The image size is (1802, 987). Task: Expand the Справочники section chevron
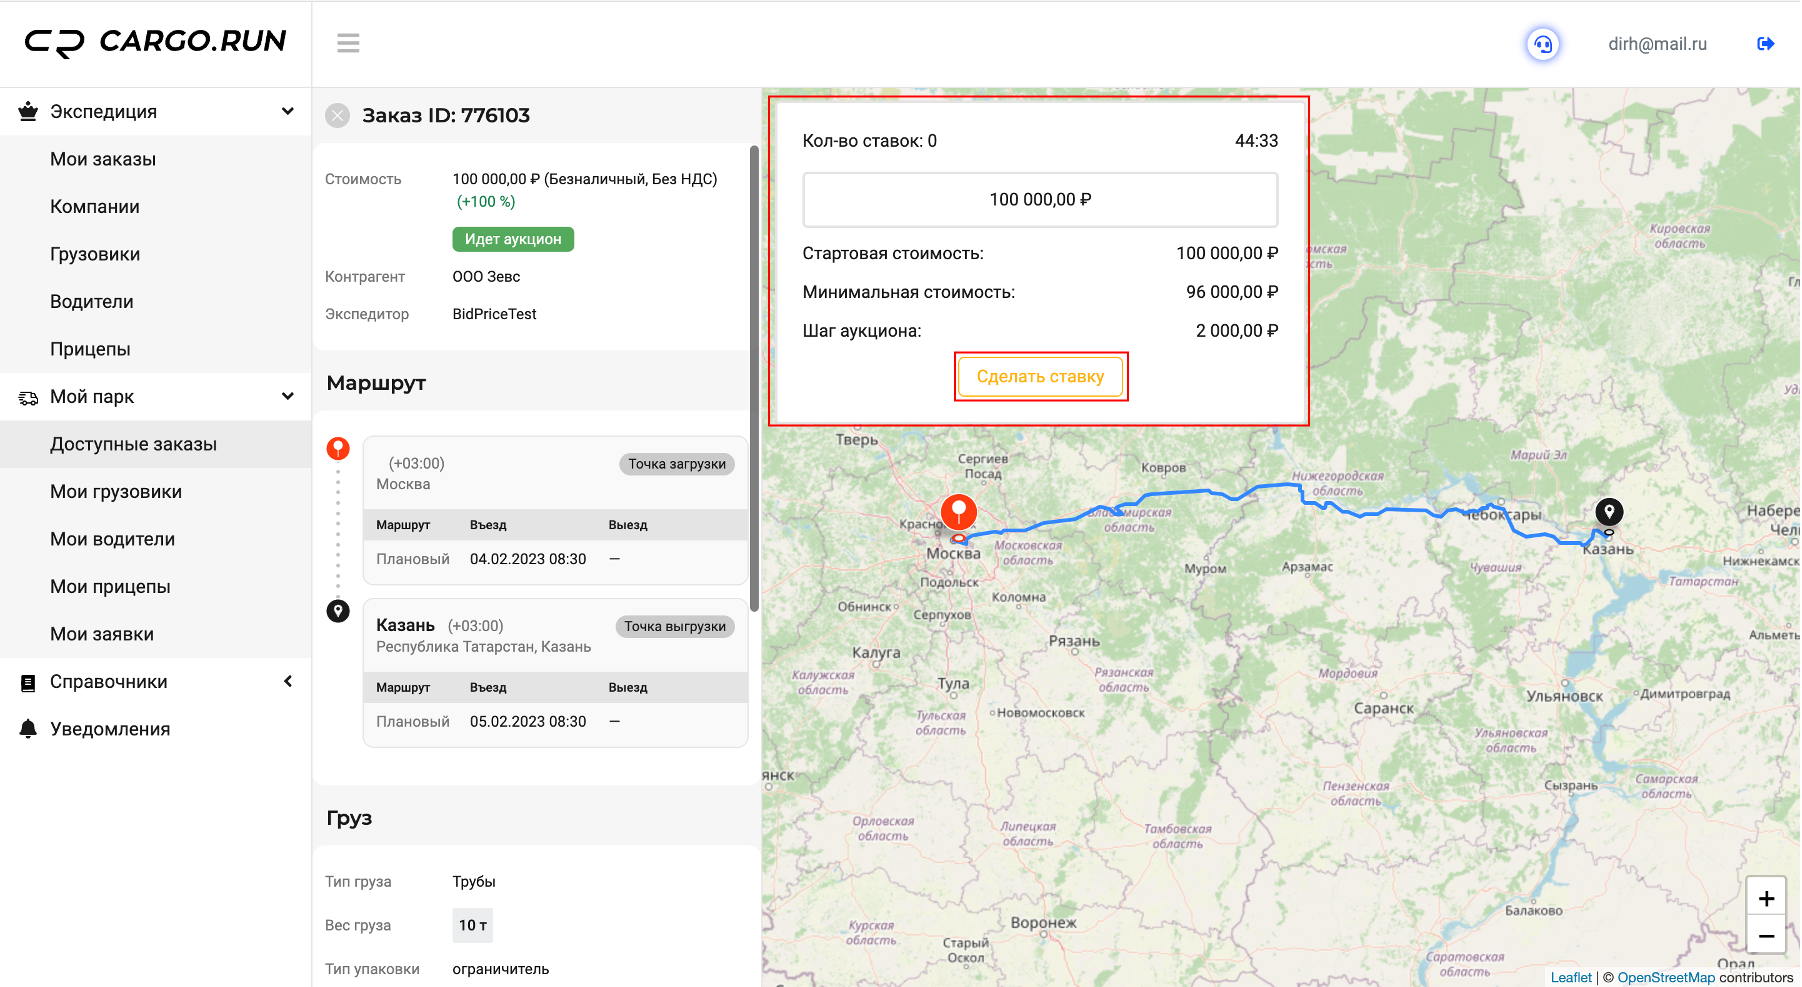[288, 681]
